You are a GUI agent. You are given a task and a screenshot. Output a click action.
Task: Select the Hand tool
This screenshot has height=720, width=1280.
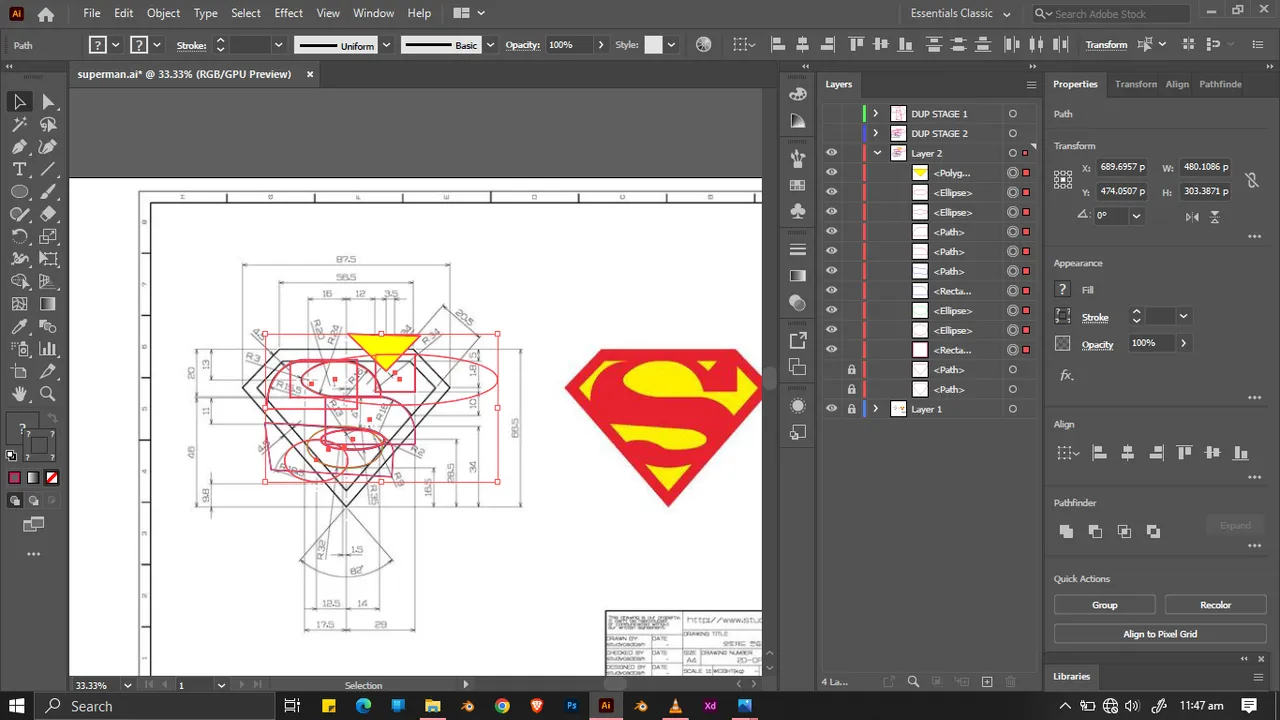tap(19, 394)
